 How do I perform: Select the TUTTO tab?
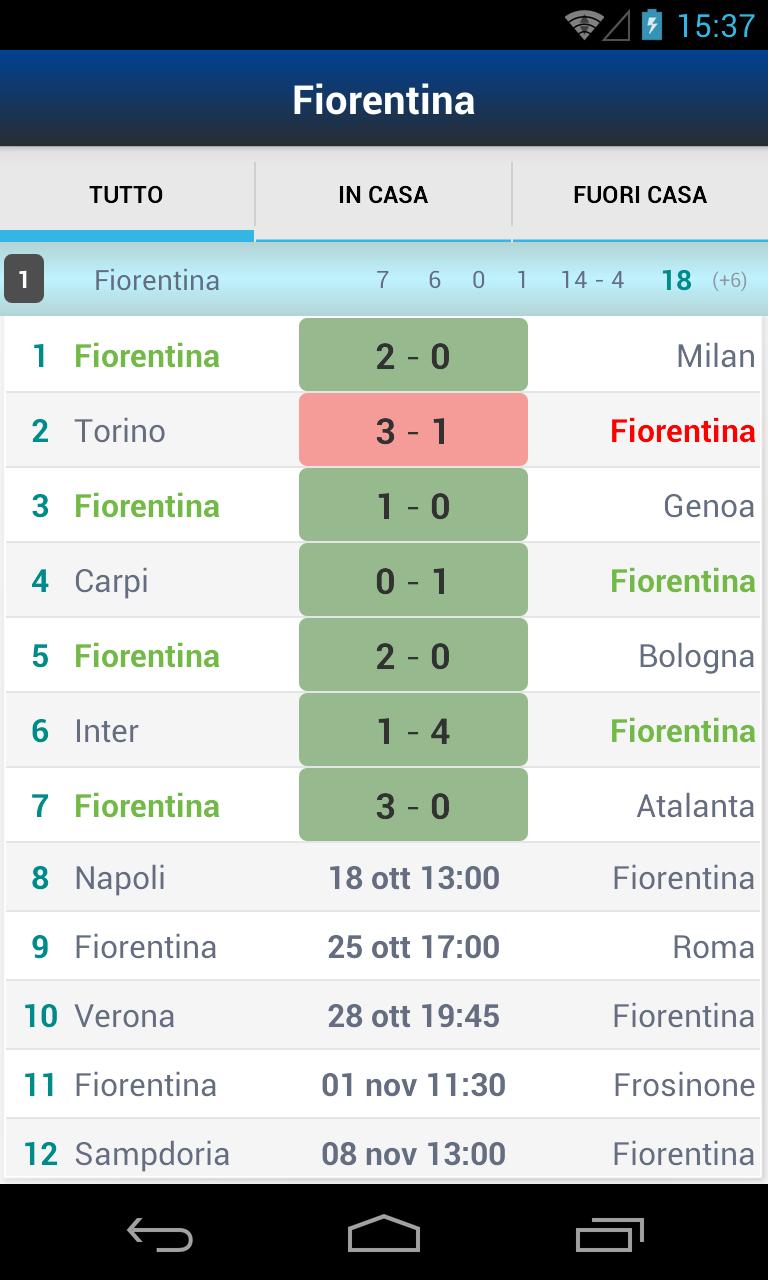(126, 193)
